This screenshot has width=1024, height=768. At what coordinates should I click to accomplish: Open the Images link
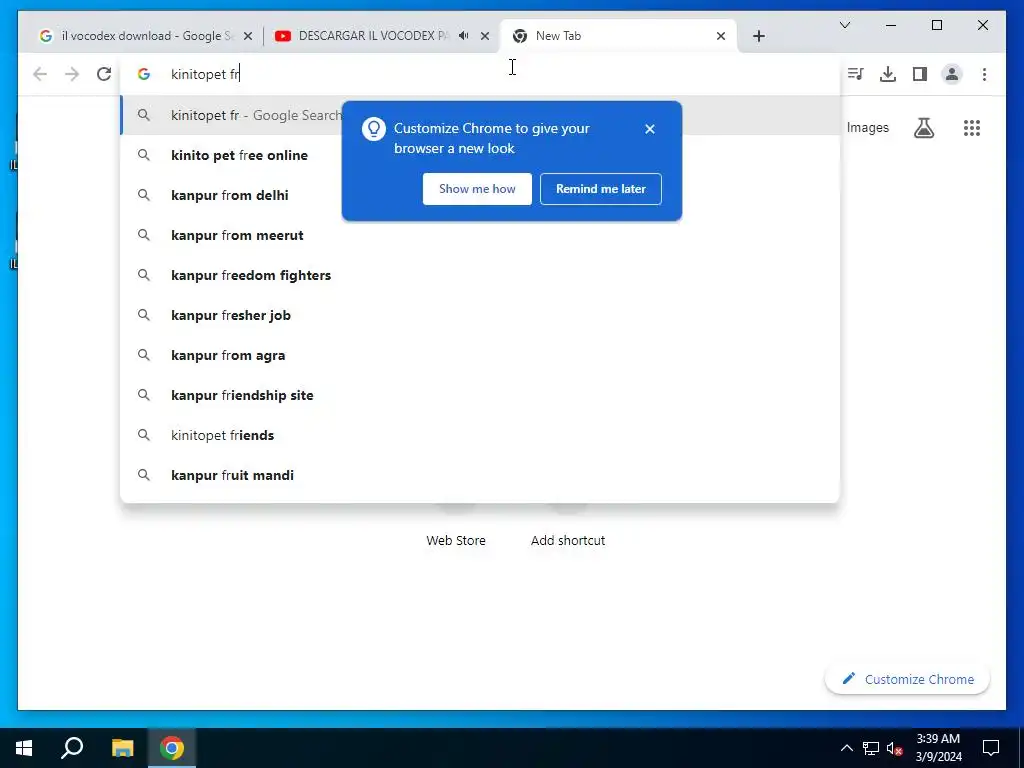tap(867, 128)
